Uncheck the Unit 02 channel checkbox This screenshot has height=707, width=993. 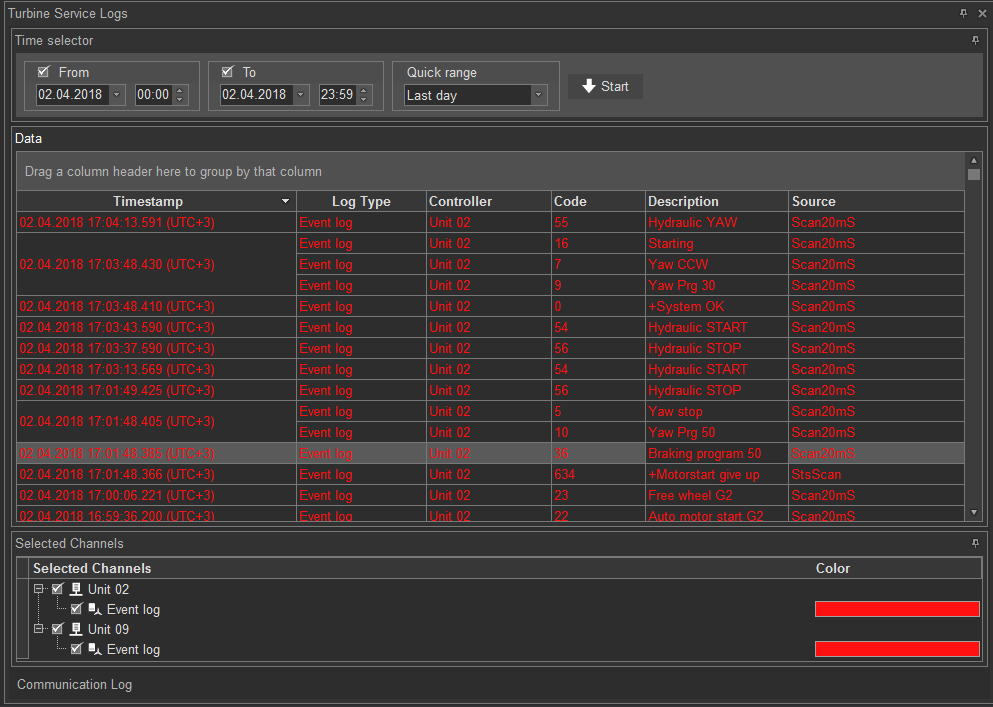tap(58, 590)
